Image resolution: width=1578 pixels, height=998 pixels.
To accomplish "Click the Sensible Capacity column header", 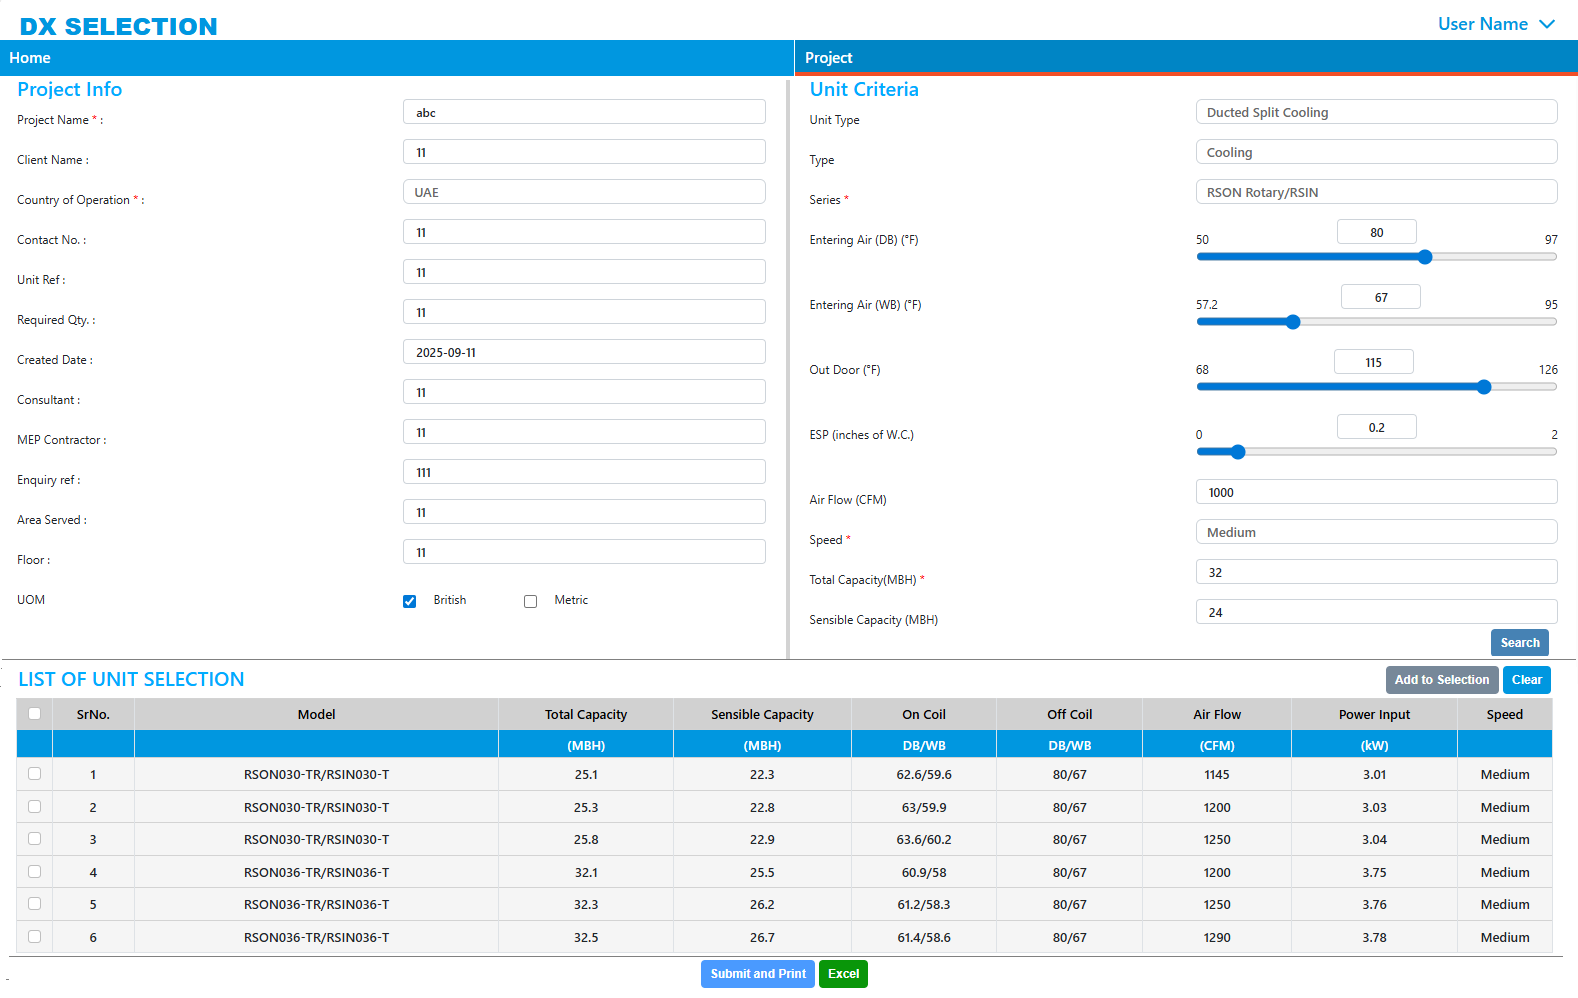I will pyautogui.click(x=762, y=714).
